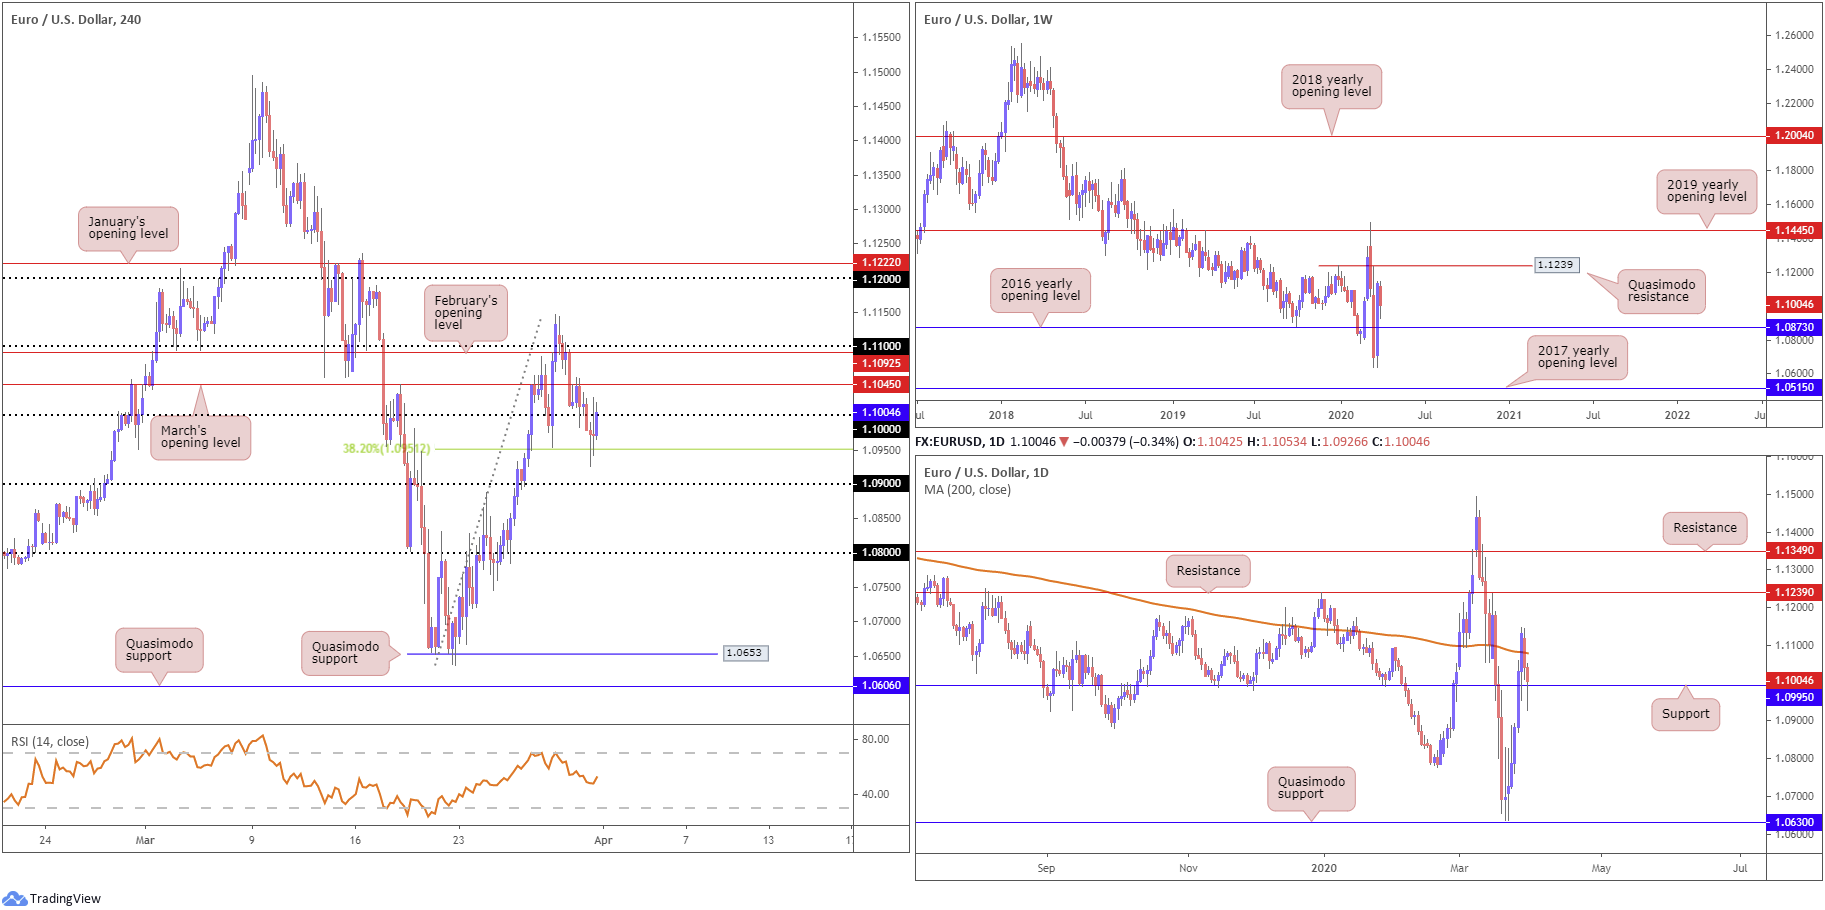Click the blue 1.05150 price axis tag
The width and height of the screenshot is (1825, 910).
pyautogui.click(x=1793, y=388)
